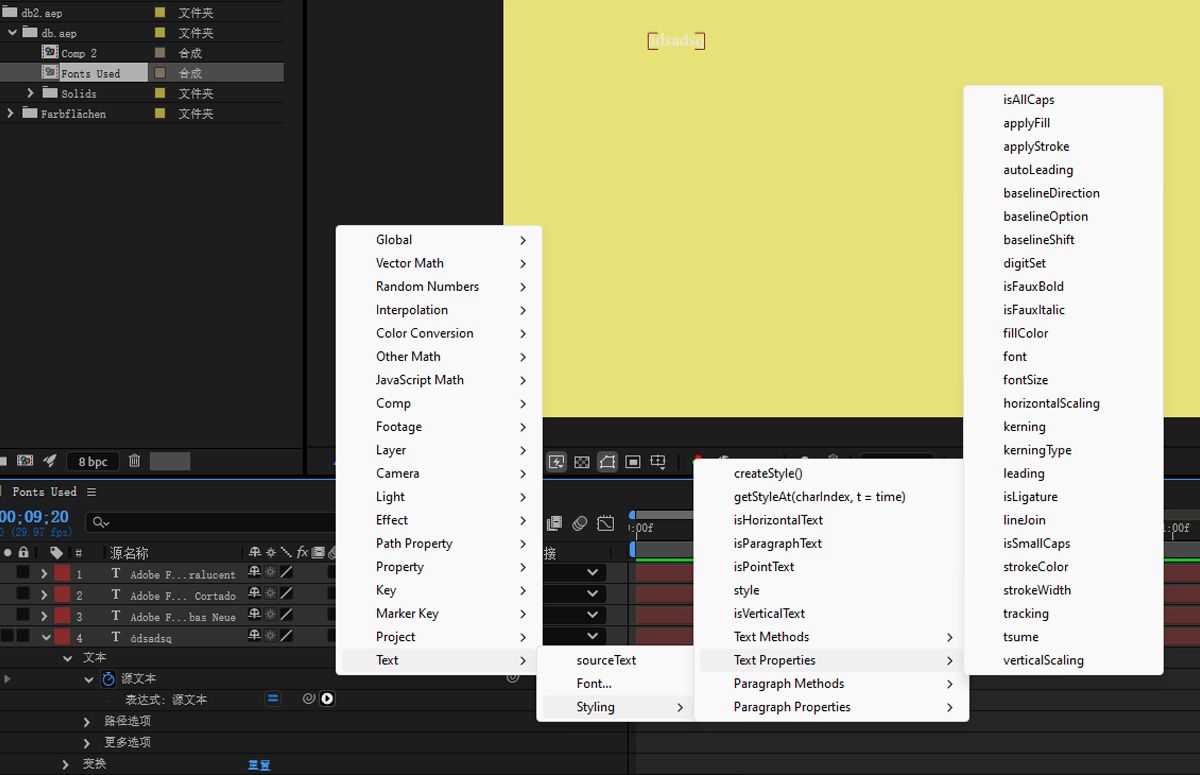This screenshot has height=775, width=1200.
Task: Open the Color Conversion submenu
Action: point(439,333)
